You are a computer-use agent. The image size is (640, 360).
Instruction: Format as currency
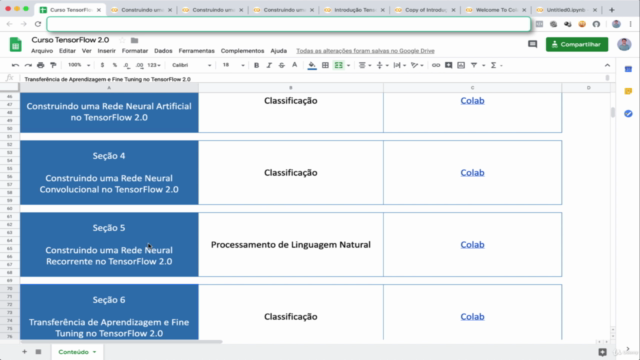pyautogui.click(x=102, y=65)
